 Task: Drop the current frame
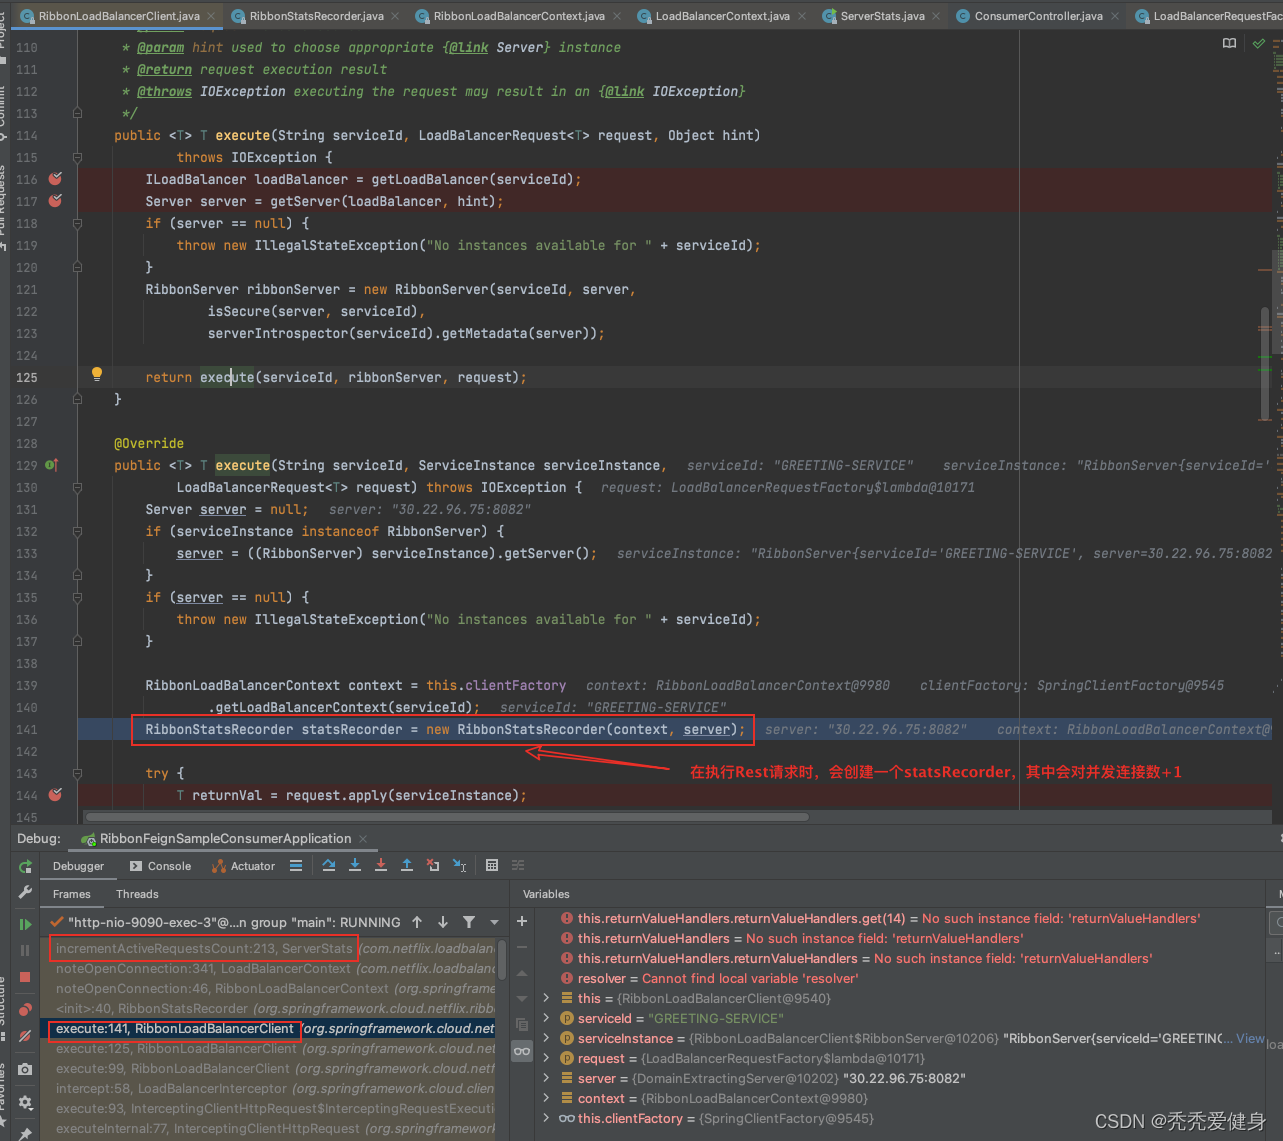point(433,865)
